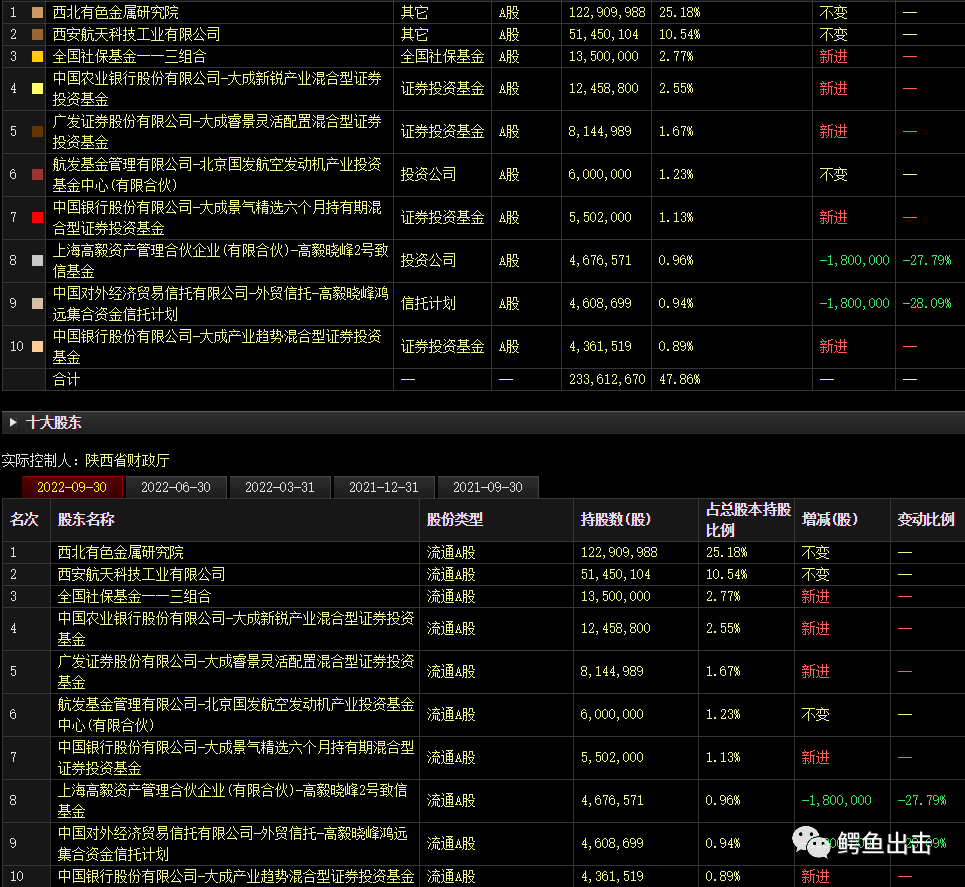Click 投资公司 cell of 航发基金管理 upper row
Viewport: 965px width, 887px height.
click(428, 174)
